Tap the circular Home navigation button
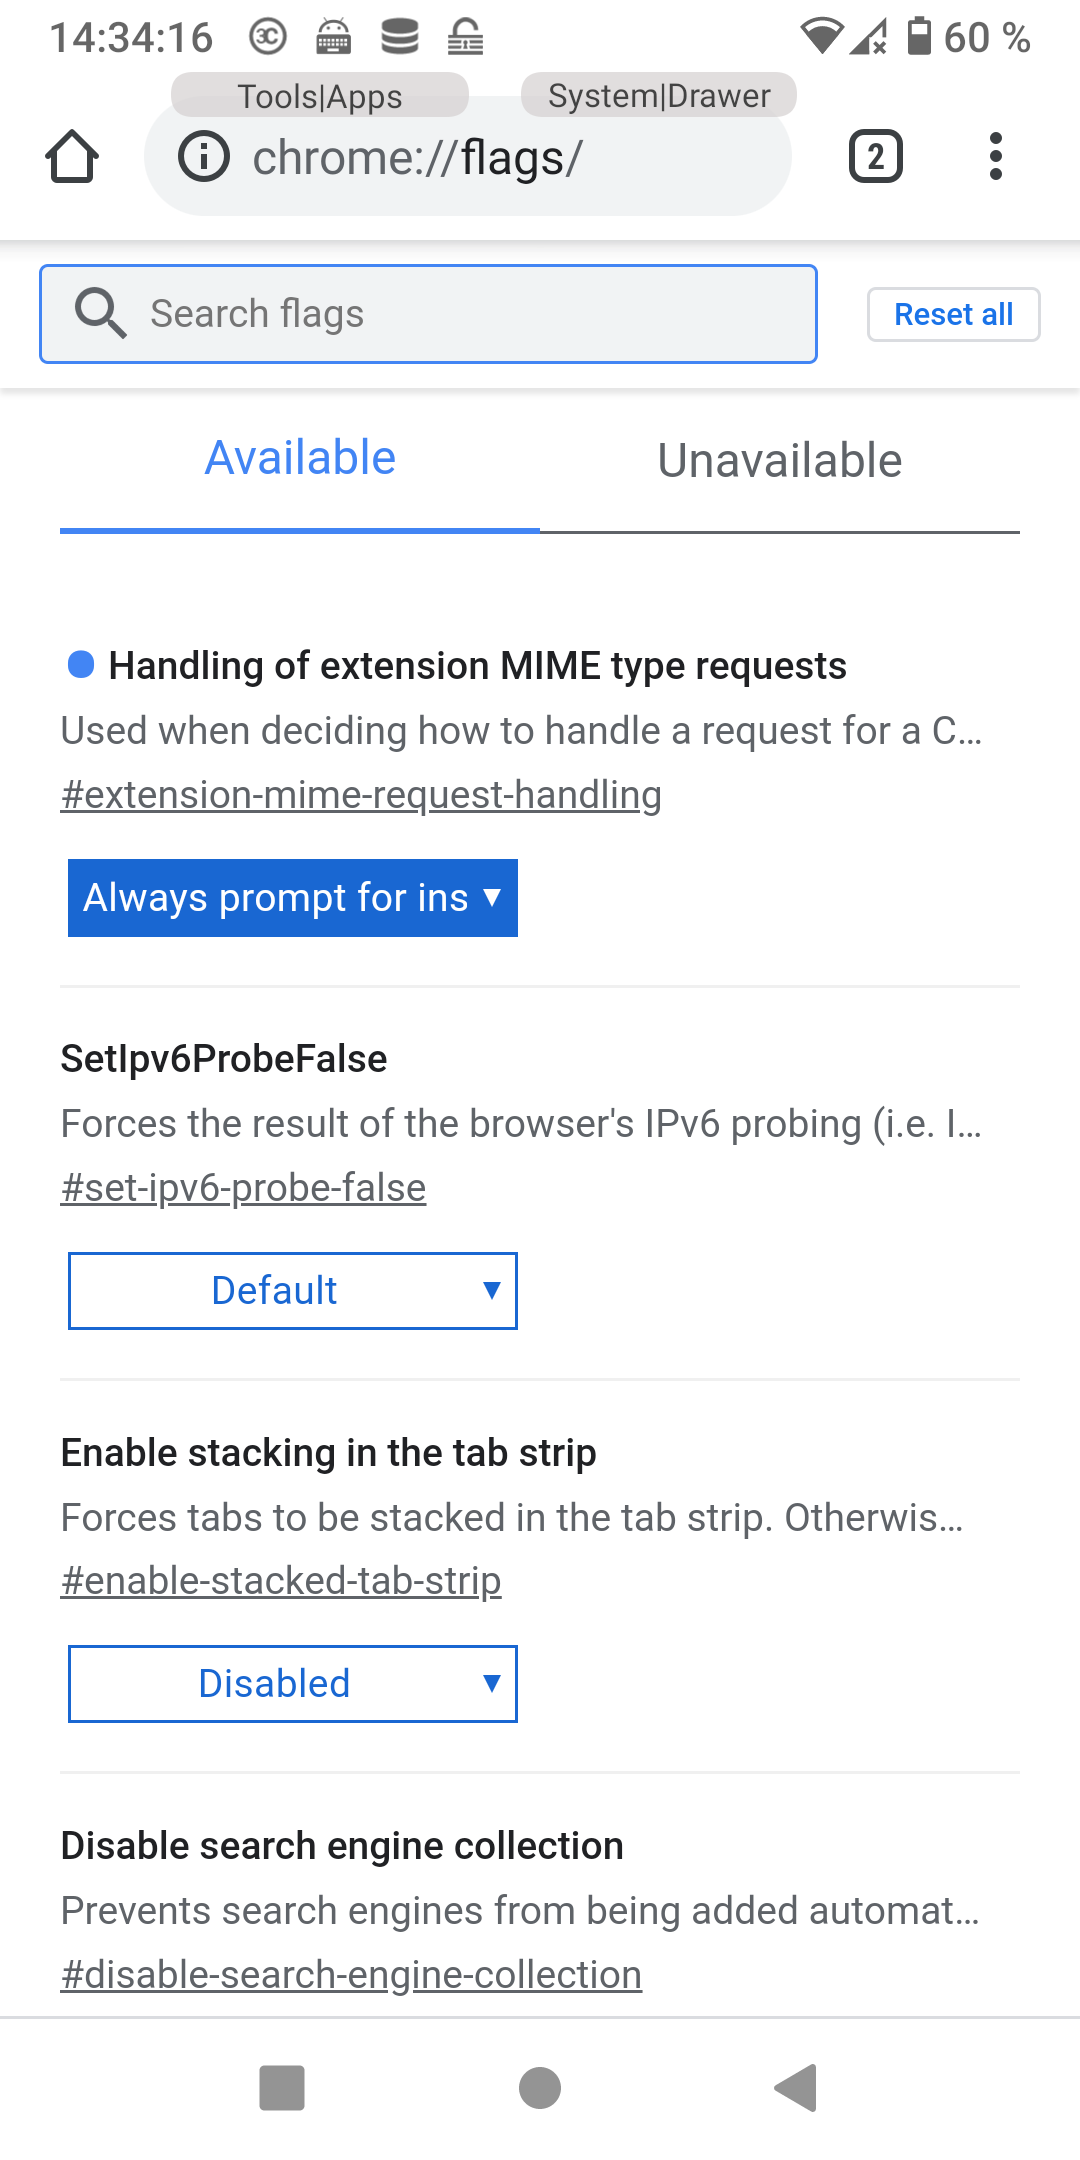This screenshot has width=1080, height=2160. (540, 2087)
